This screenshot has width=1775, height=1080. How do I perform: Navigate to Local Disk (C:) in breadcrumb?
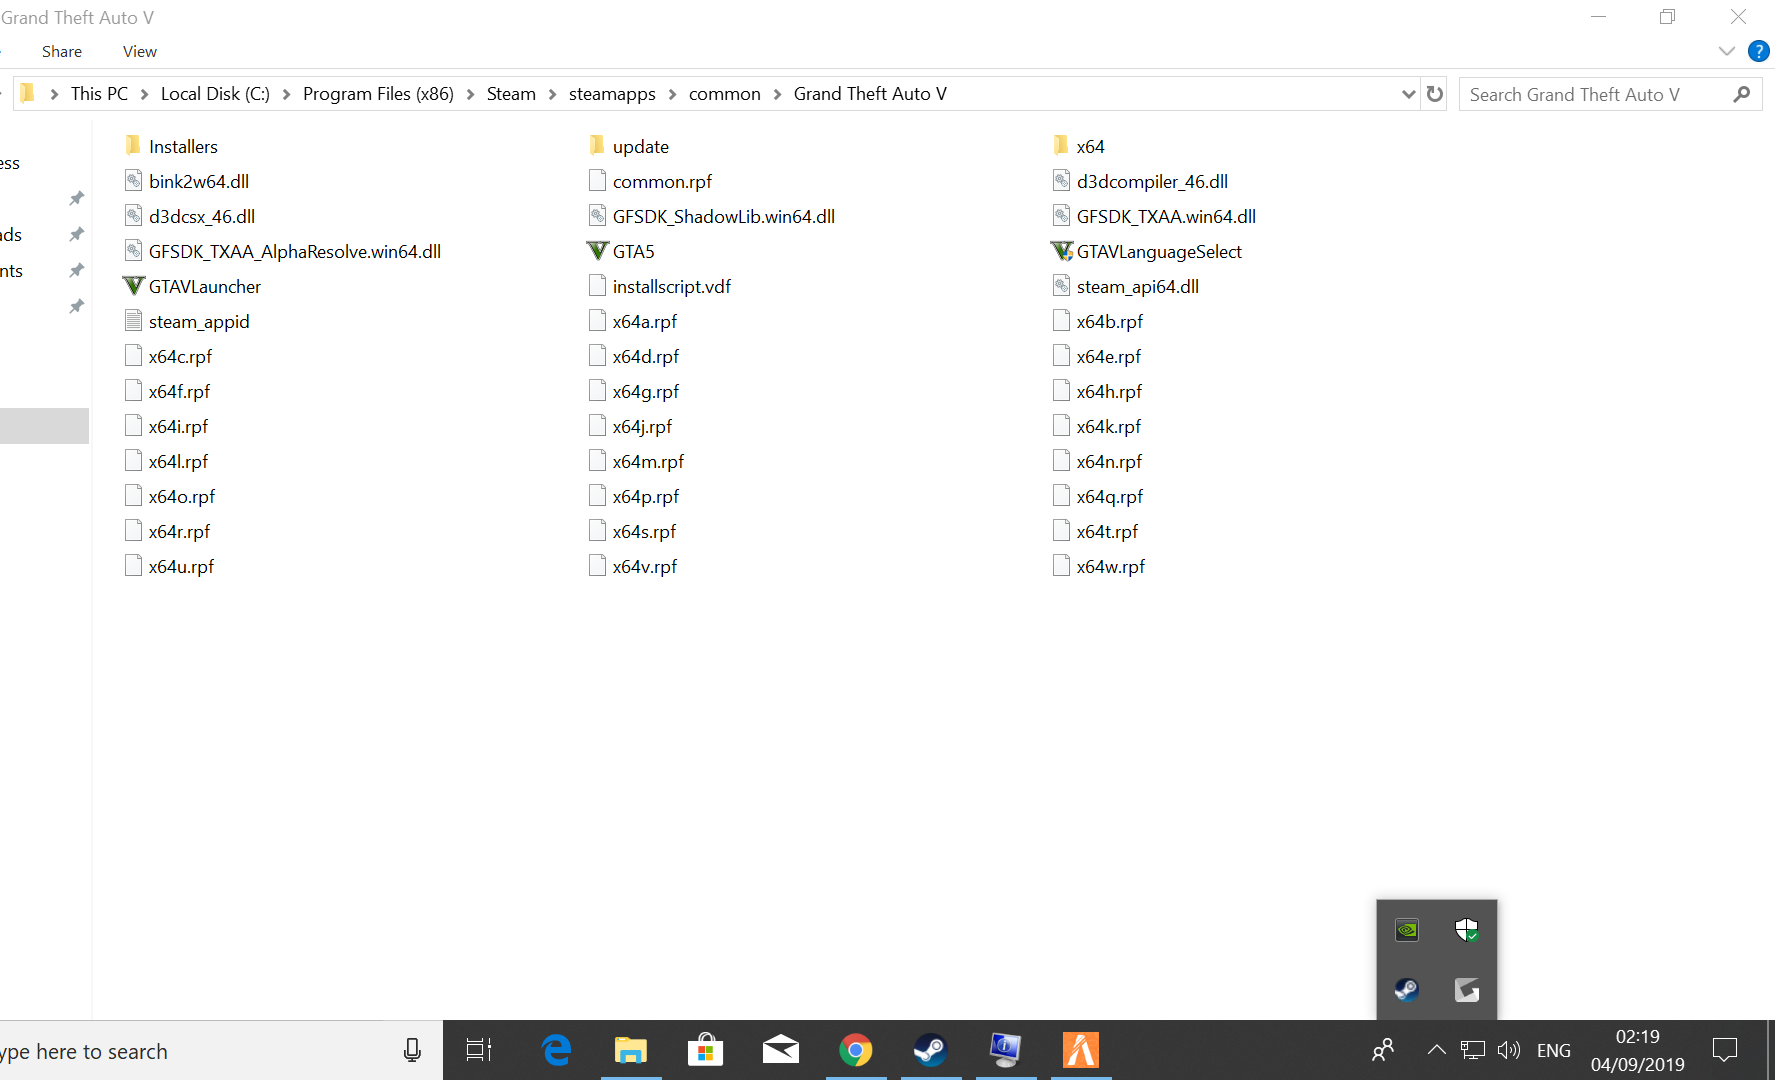215,94
